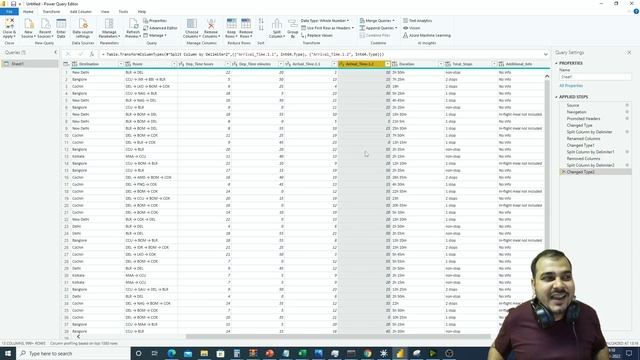Switch to the Help ribbon tab
This screenshot has width=640, height=360.
click(142, 11)
